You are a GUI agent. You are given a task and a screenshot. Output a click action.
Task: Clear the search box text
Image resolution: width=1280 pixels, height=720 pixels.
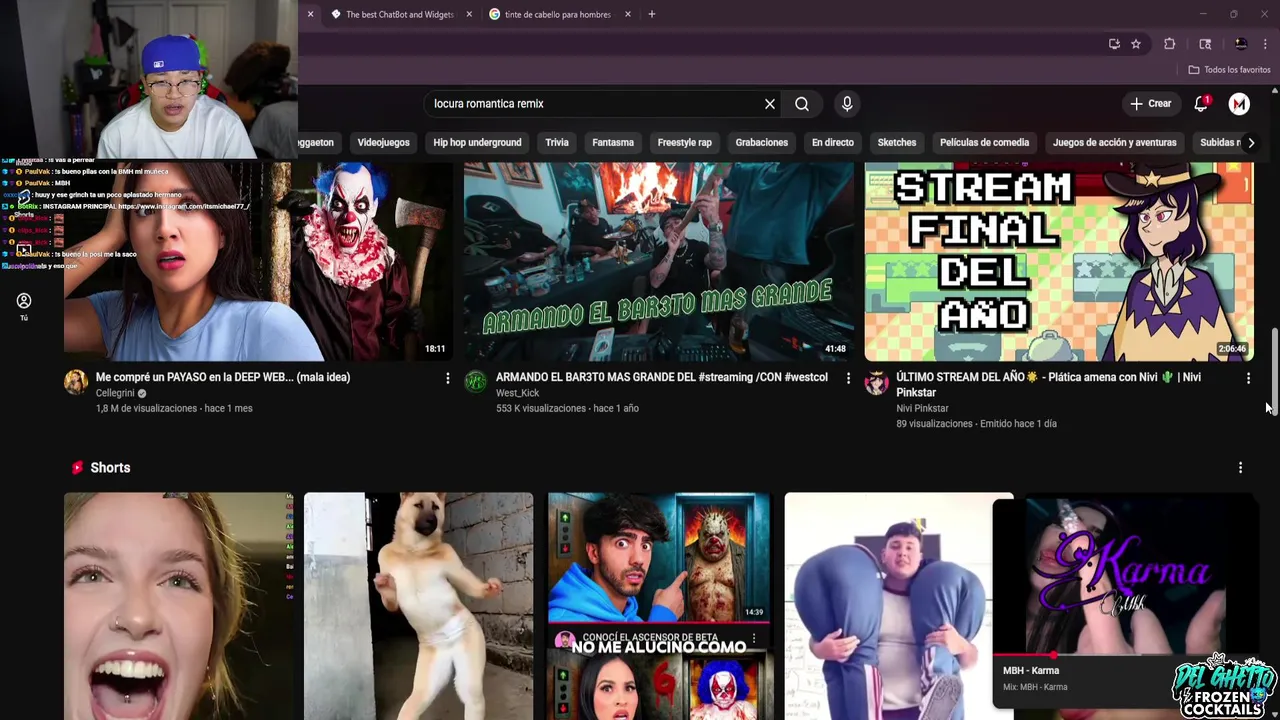pyautogui.click(x=770, y=104)
